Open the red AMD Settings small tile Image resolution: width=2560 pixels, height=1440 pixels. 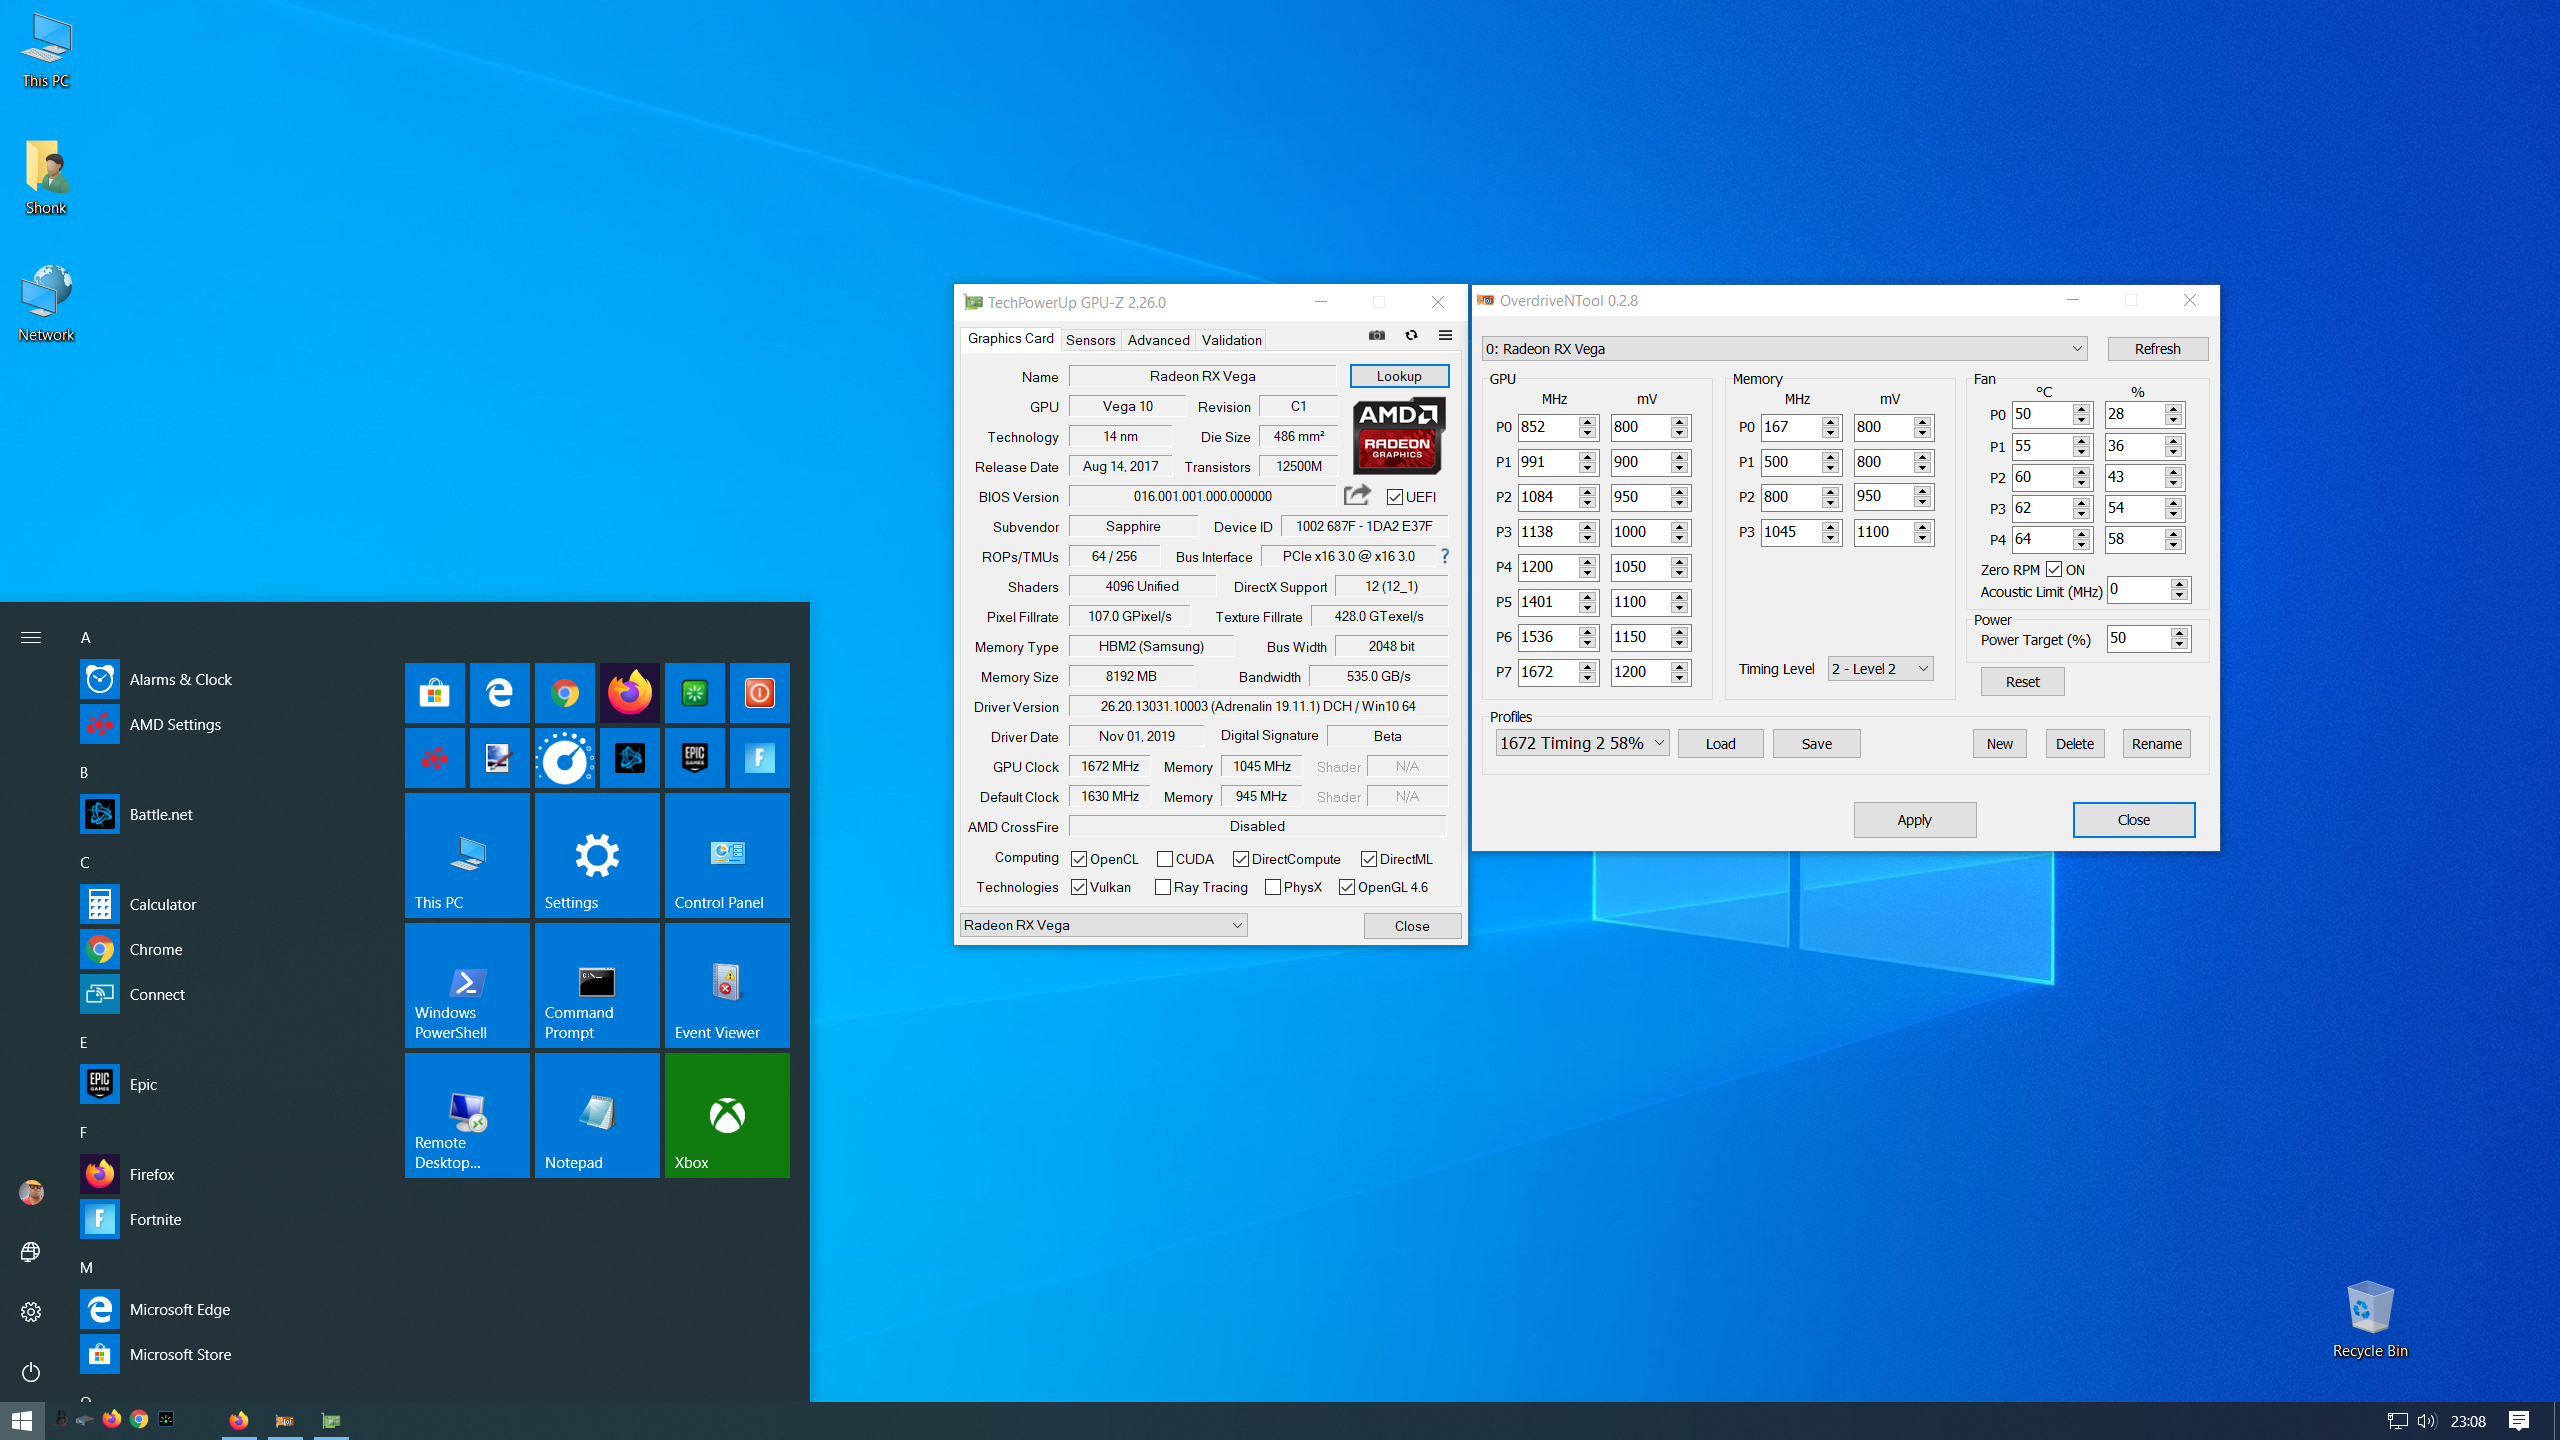point(435,758)
